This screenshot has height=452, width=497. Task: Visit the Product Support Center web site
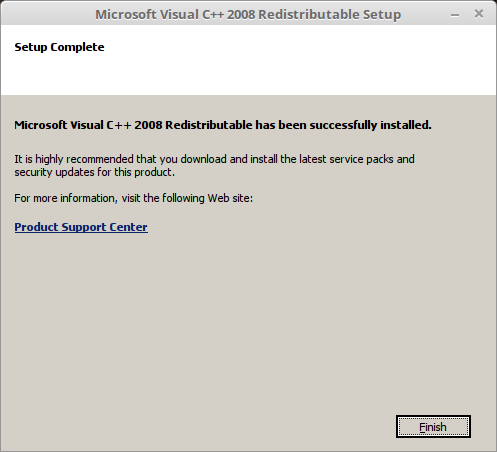pos(81,227)
